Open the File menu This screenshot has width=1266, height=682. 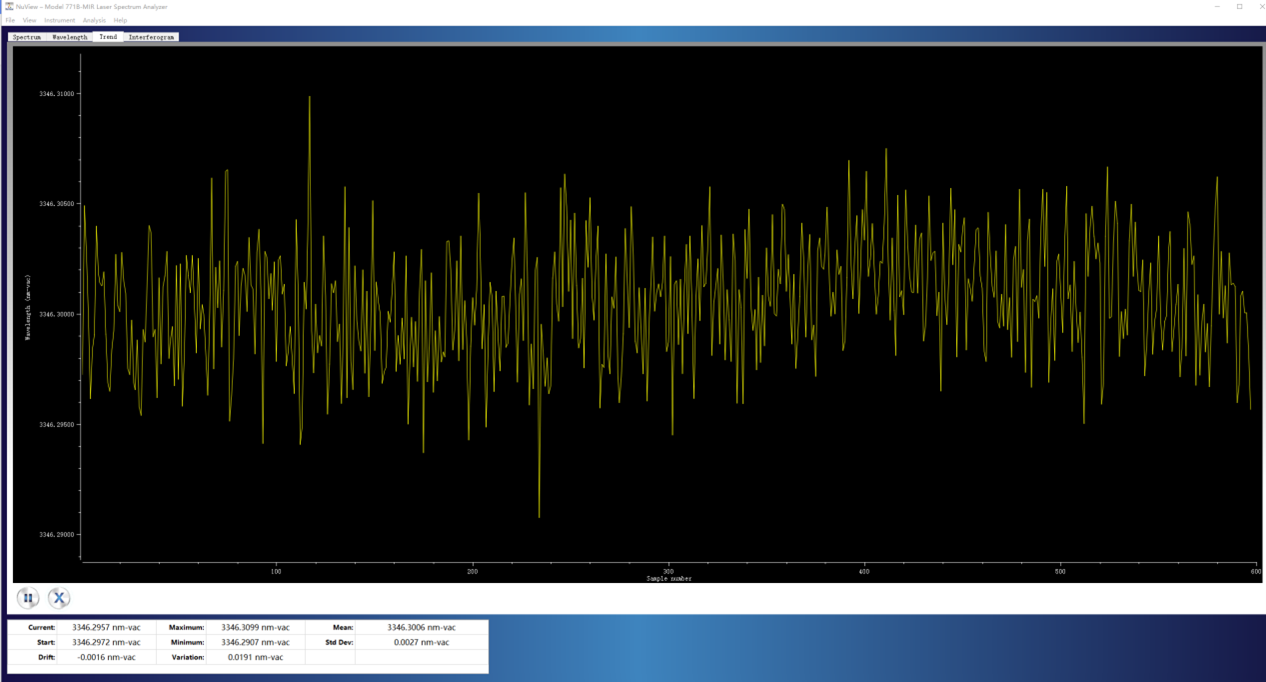tap(10, 20)
